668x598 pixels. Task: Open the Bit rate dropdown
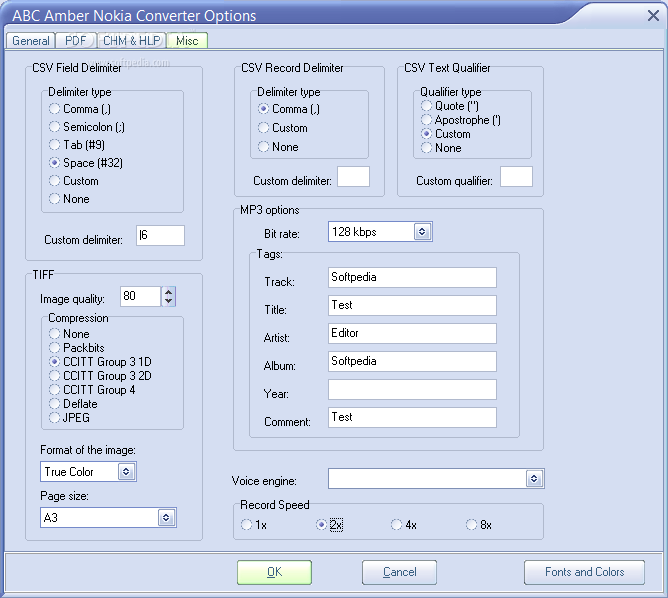(x=422, y=232)
